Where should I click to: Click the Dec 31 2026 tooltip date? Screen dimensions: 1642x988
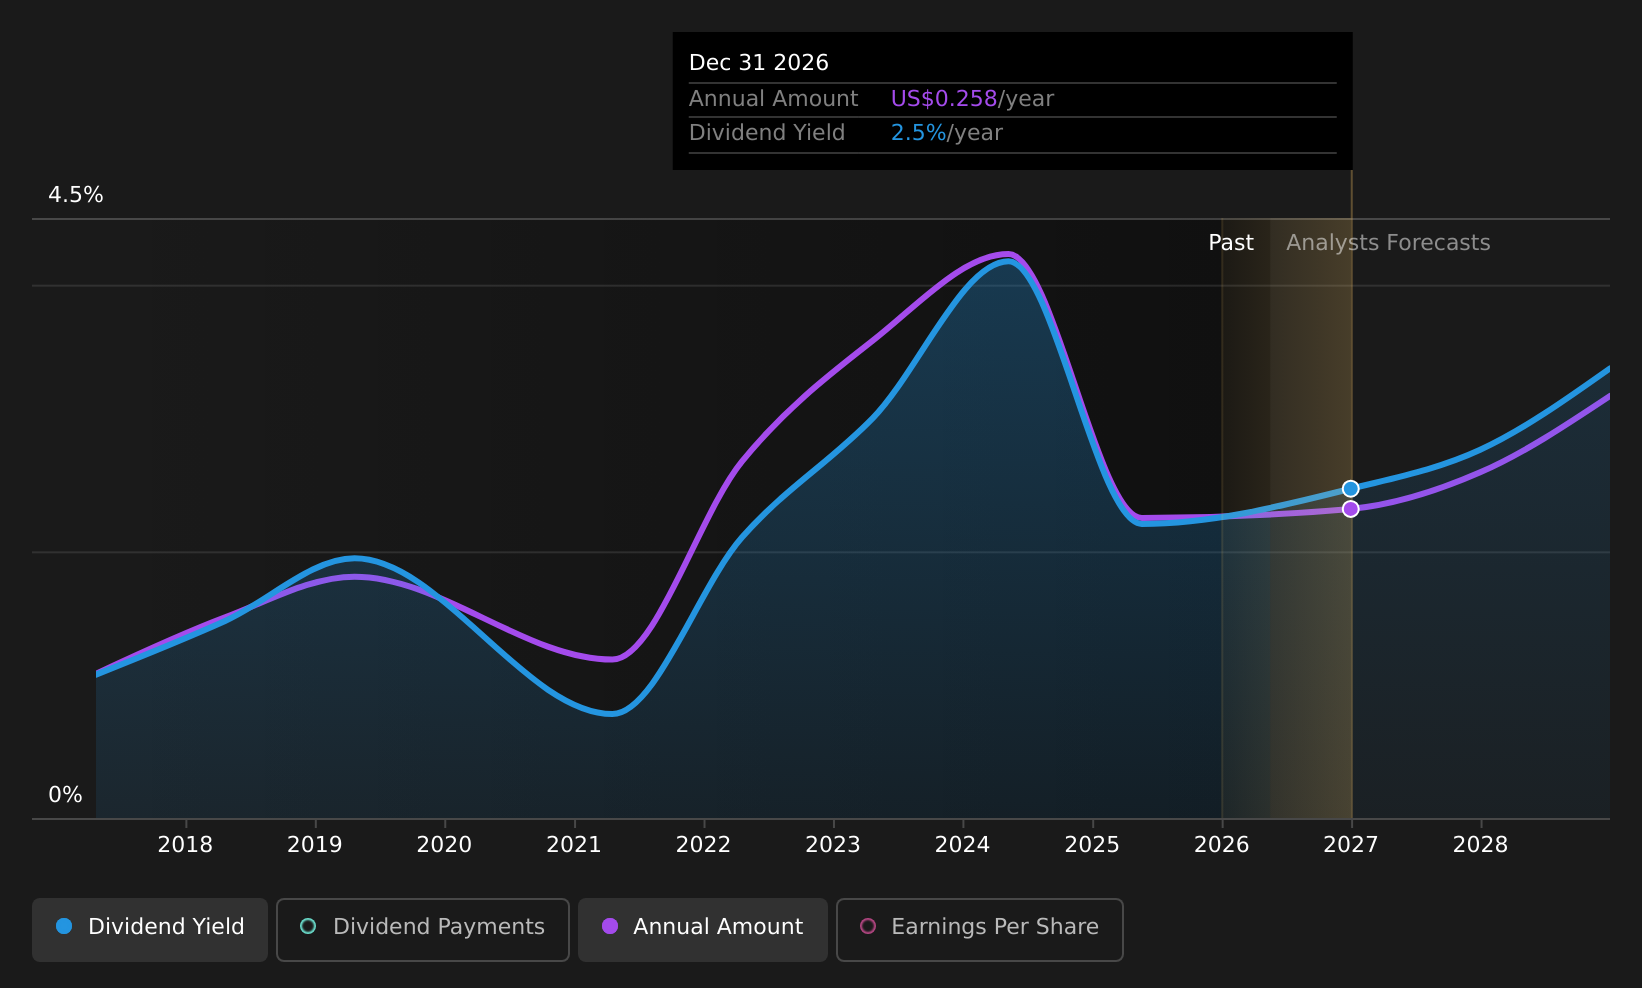(759, 63)
